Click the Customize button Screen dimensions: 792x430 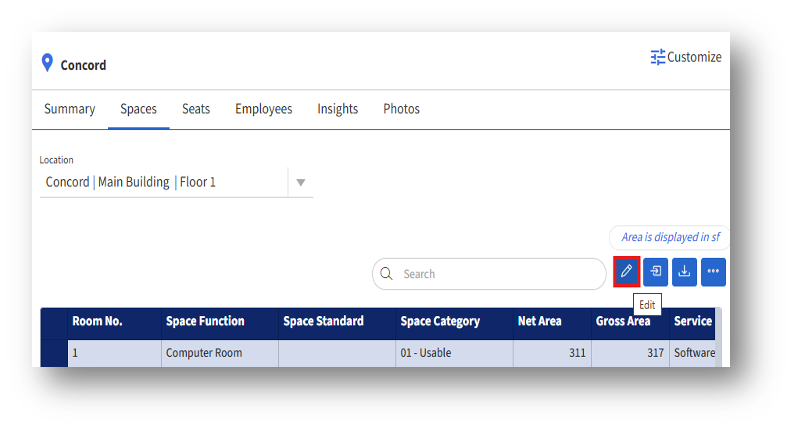(686, 57)
